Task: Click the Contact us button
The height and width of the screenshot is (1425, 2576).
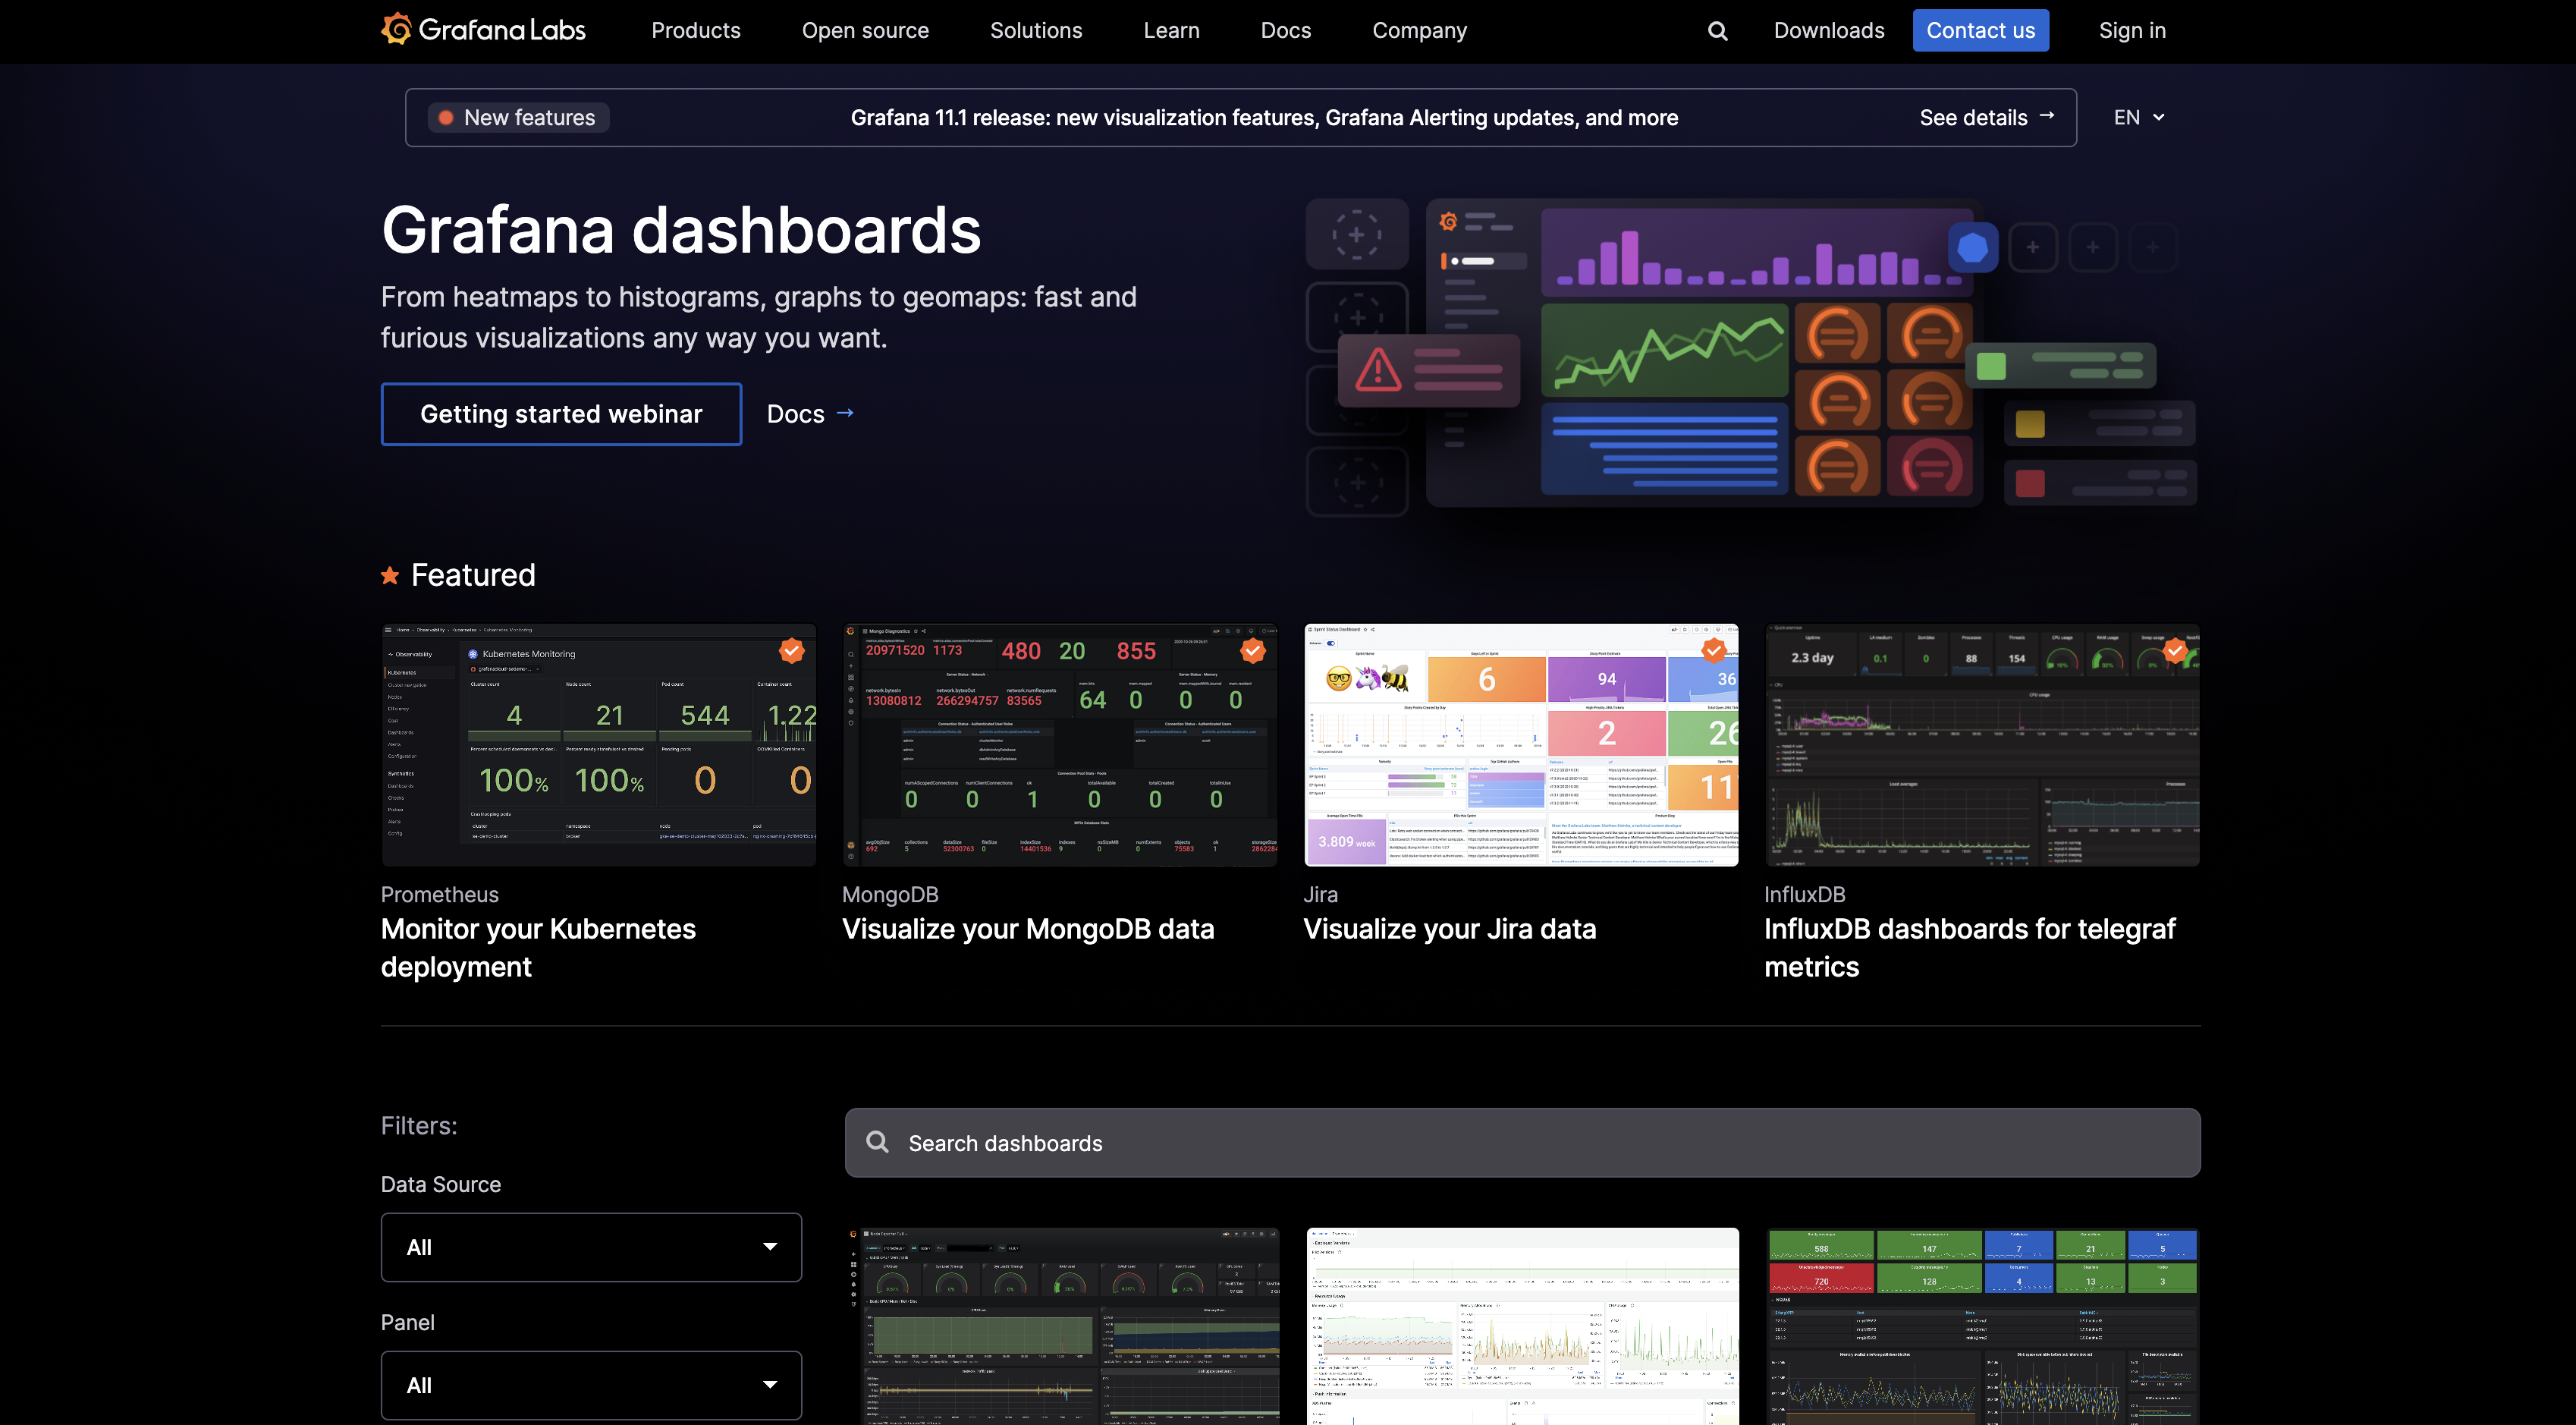Action: click(1980, 30)
